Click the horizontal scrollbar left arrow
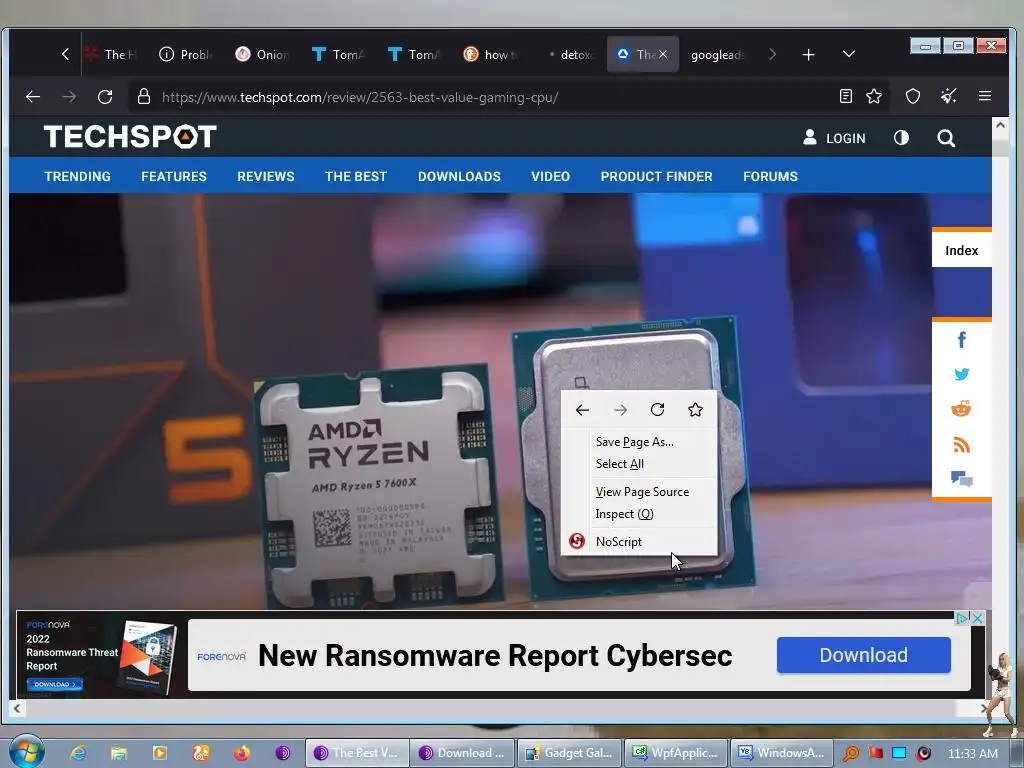 click(x=17, y=708)
